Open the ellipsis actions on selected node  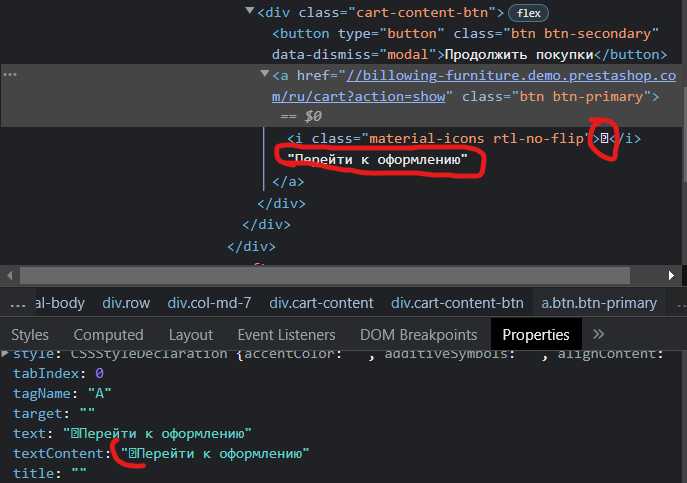(x=10, y=75)
